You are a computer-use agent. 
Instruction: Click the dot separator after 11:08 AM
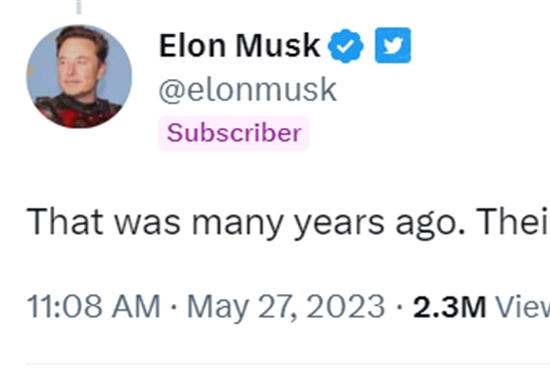point(173,307)
